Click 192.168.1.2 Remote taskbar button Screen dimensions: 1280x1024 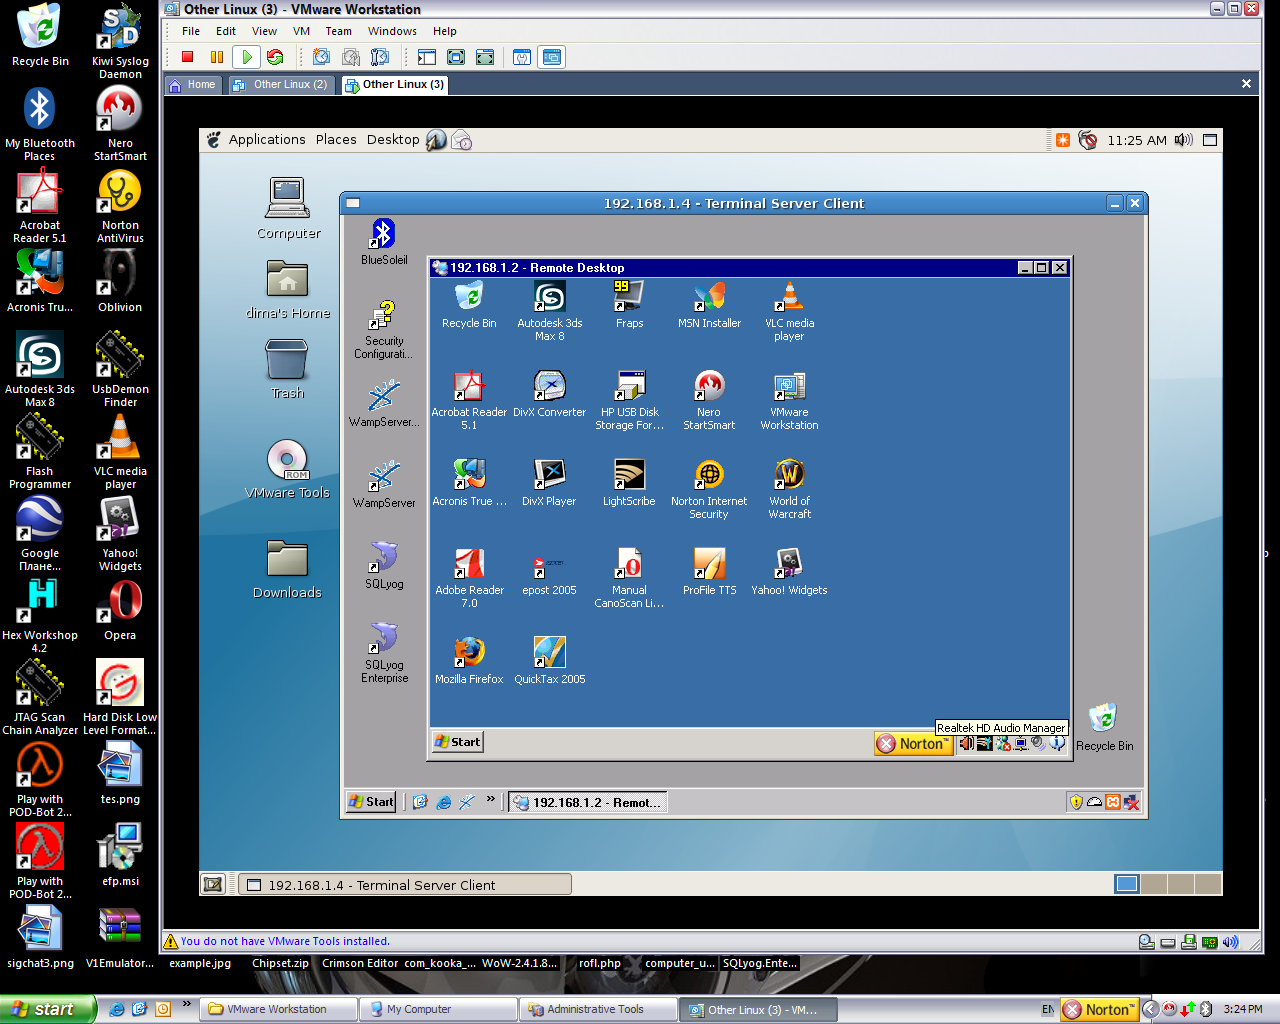(x=587, y=802)
